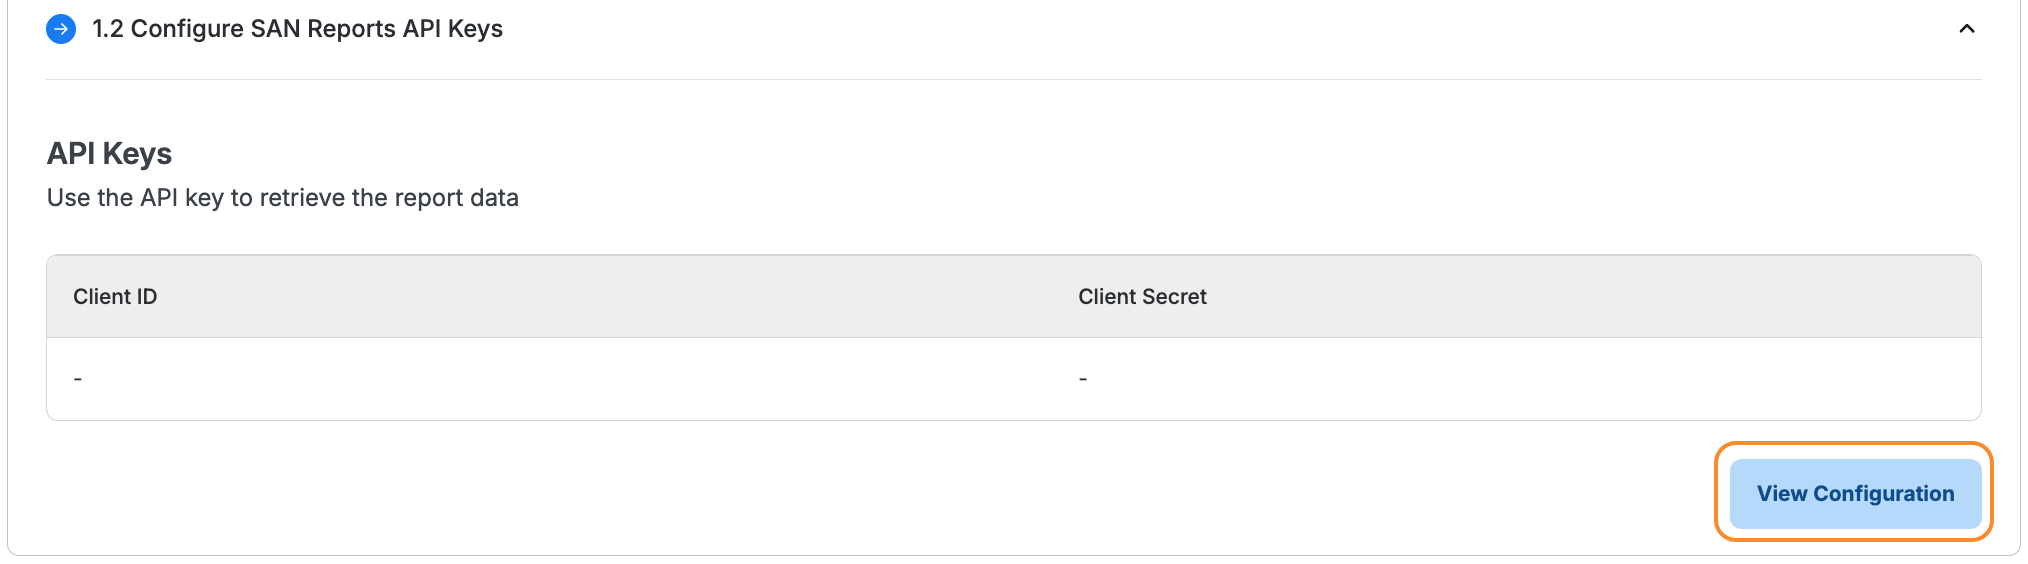Click the 'Use the API key' description text
2028x564 pixels.
click(282, 198)
